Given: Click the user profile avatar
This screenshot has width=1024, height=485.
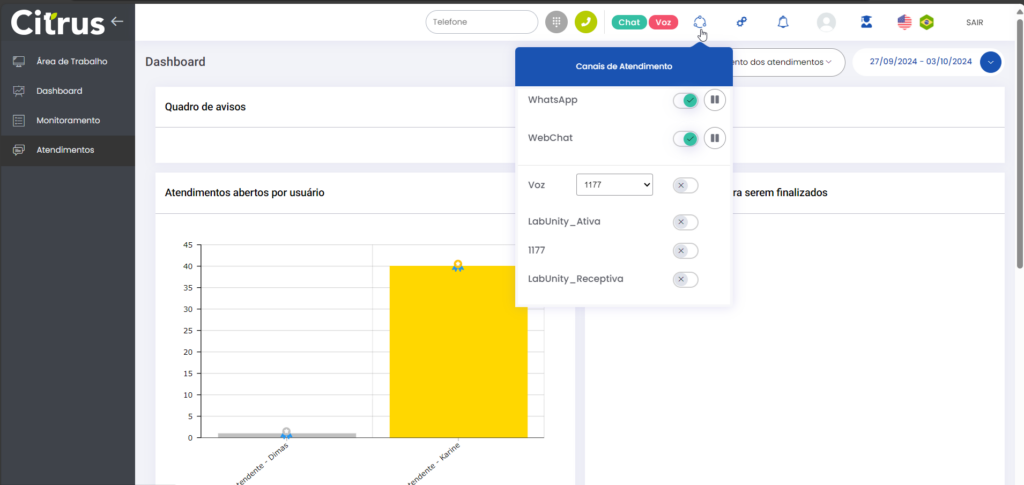Looking at the screenshot, I should coord(826,22).
